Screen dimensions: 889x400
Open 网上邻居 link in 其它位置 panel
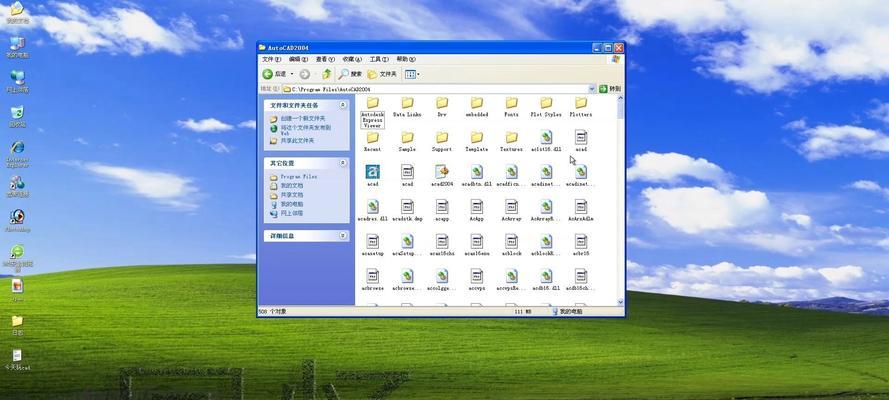[x=291, y=213]
